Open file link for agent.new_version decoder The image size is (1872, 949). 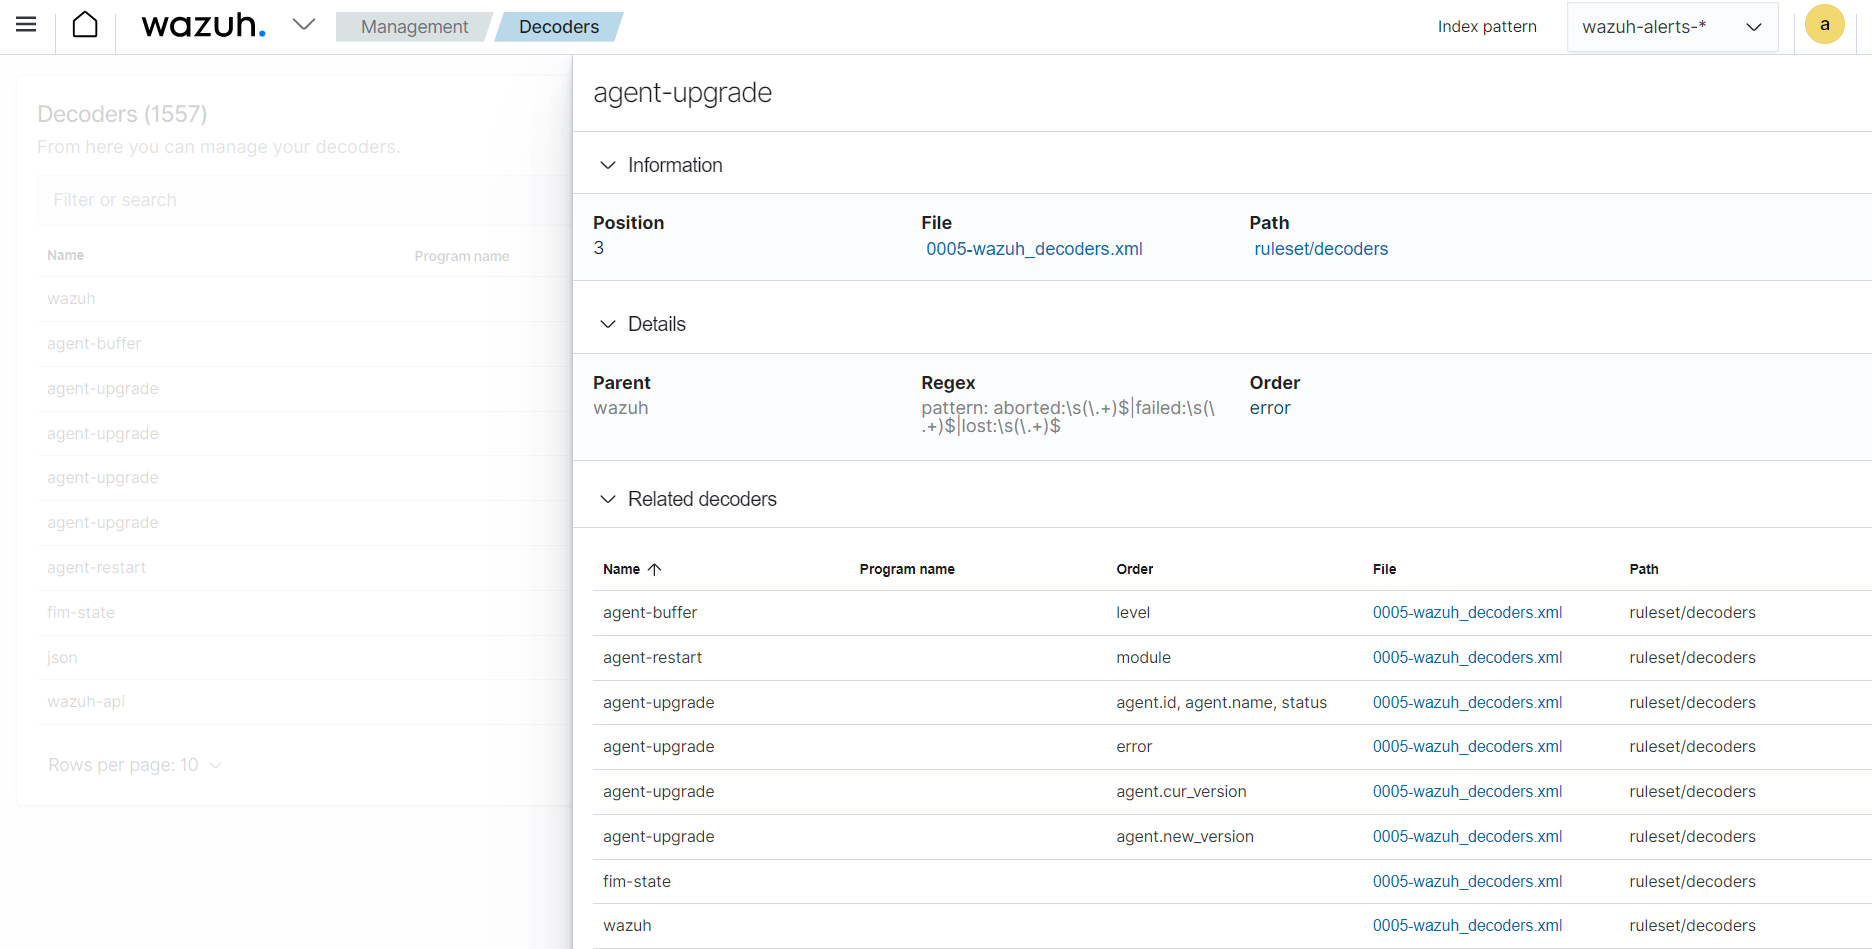click(x=1467, y=837)
